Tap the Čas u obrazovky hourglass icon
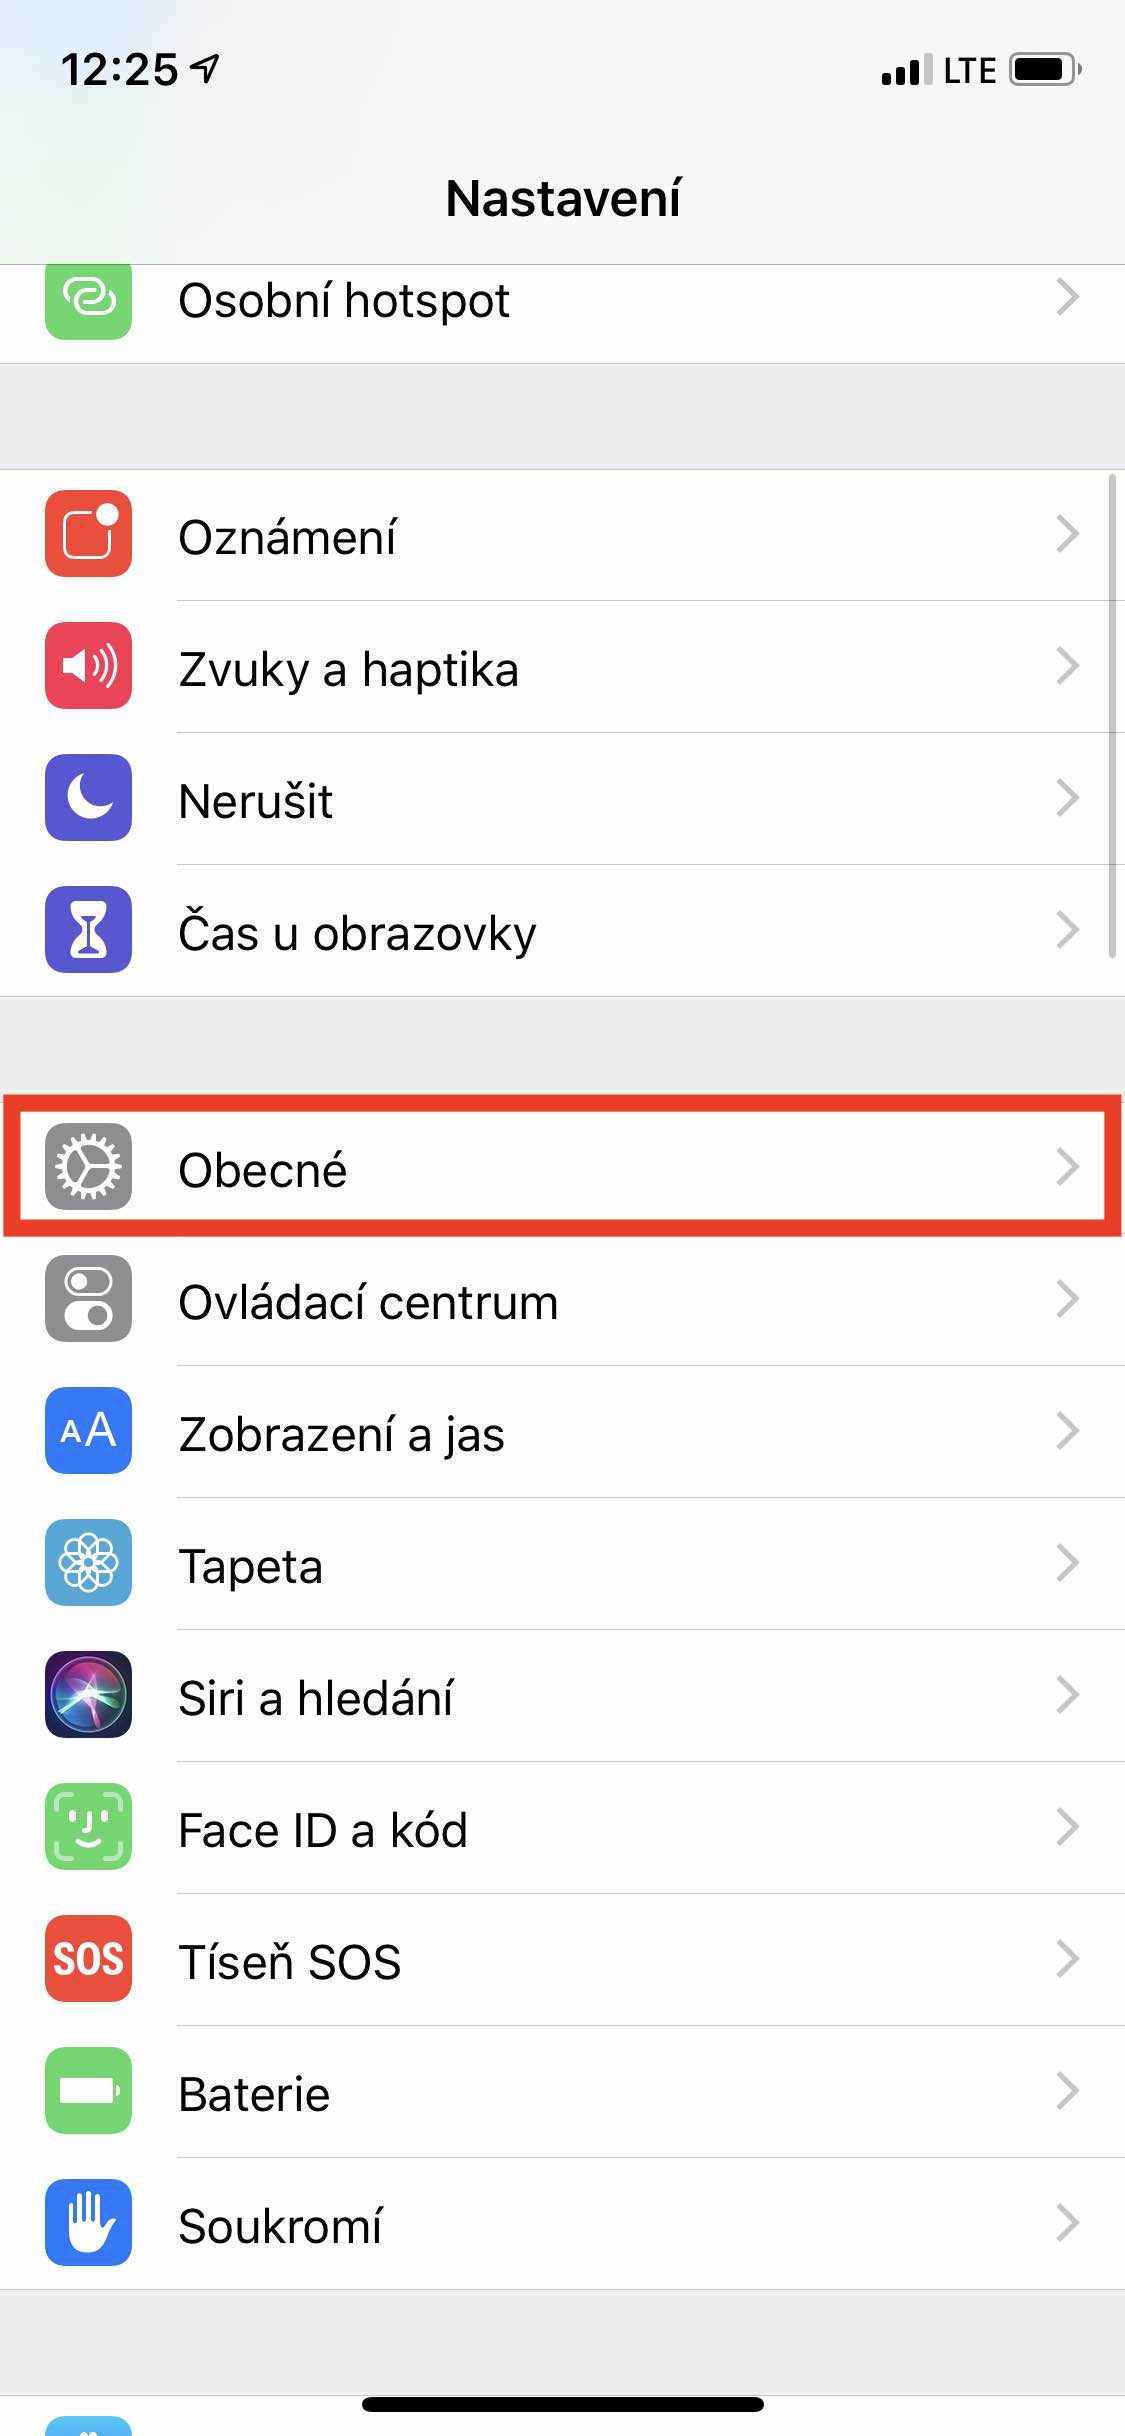The height and width of the screenshot is (2436, 1125). click(88, 929)
